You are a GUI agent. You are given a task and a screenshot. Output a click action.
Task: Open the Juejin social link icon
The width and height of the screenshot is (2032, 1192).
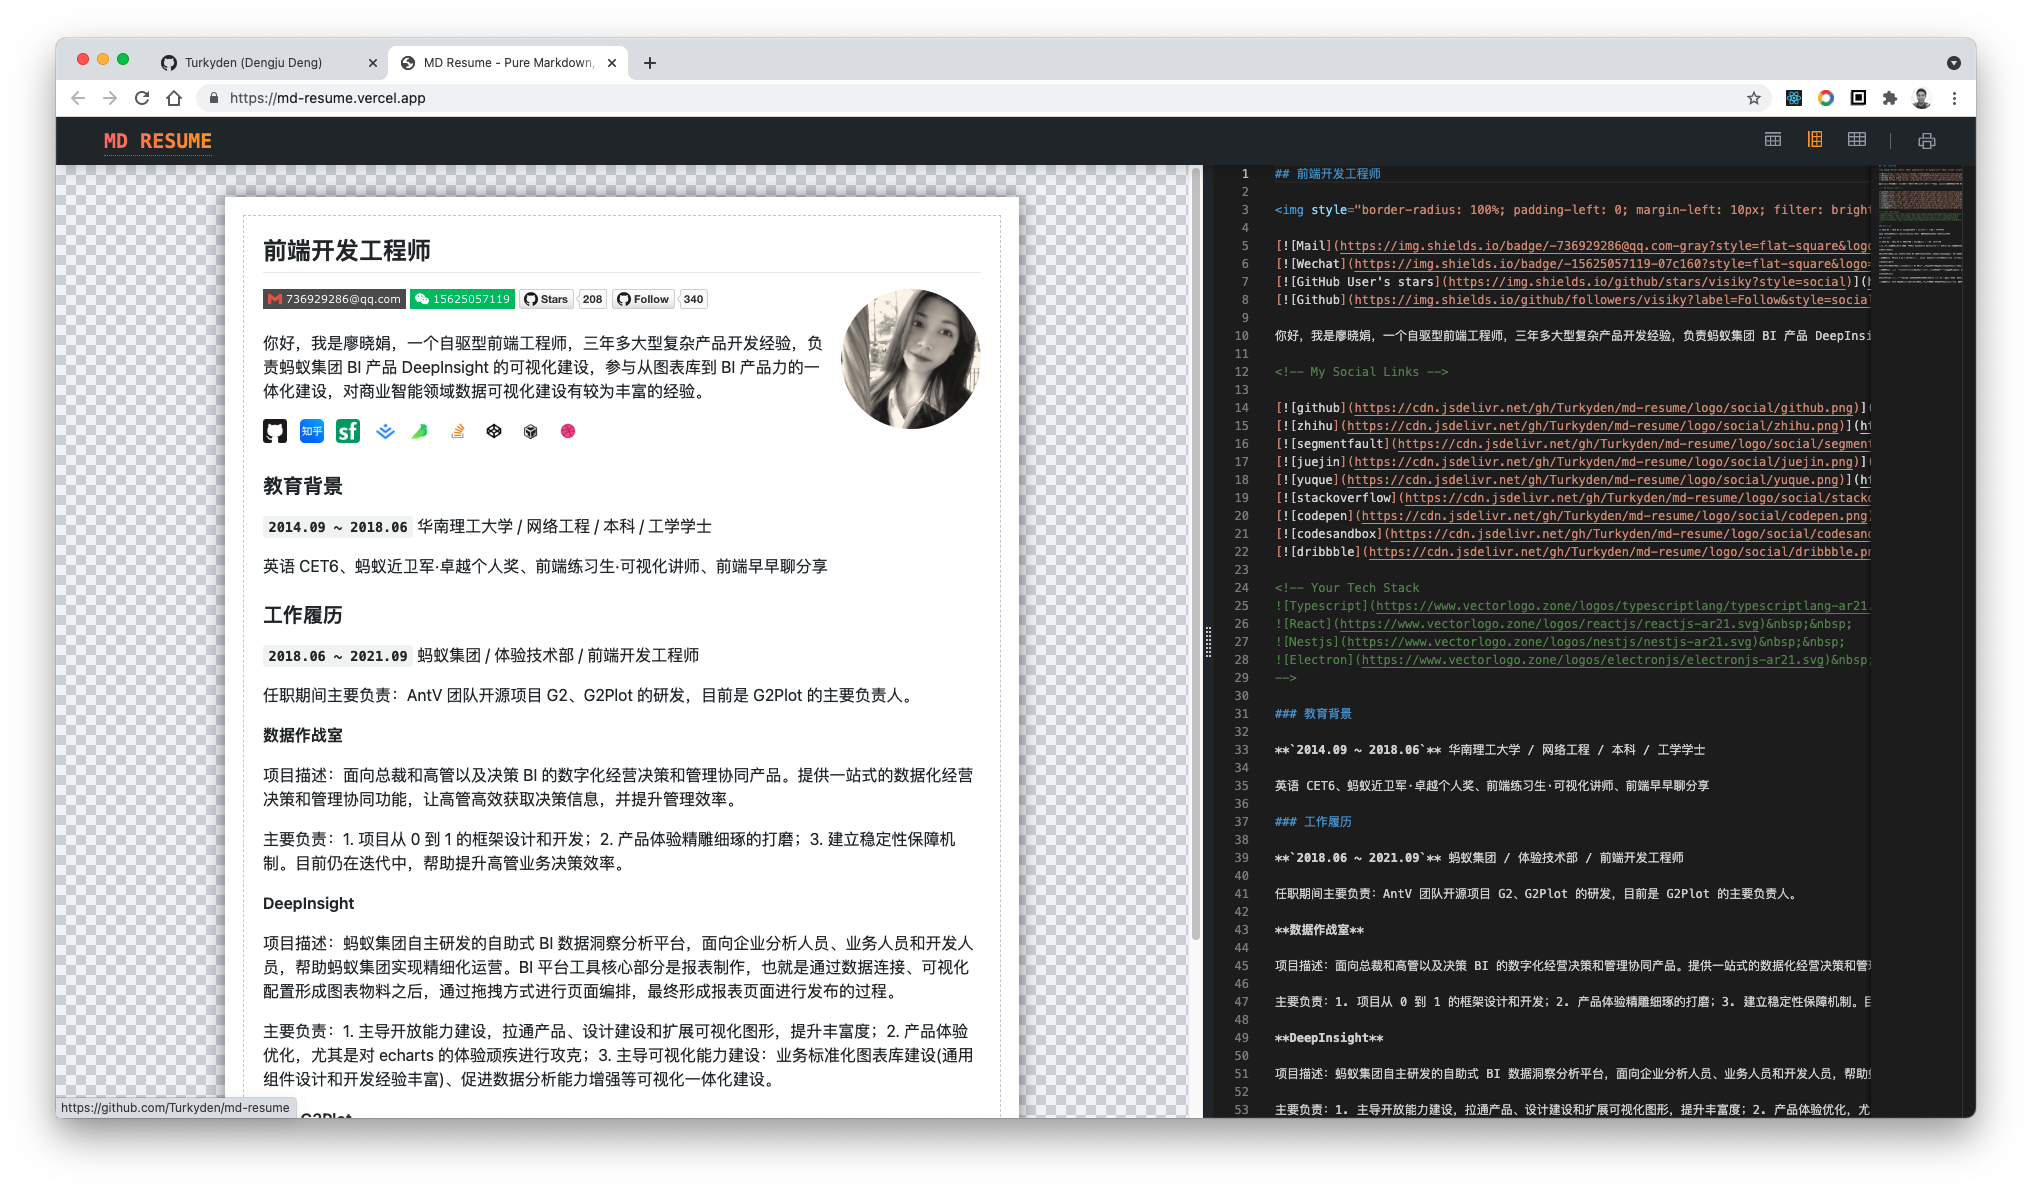[x=384, y=431]
